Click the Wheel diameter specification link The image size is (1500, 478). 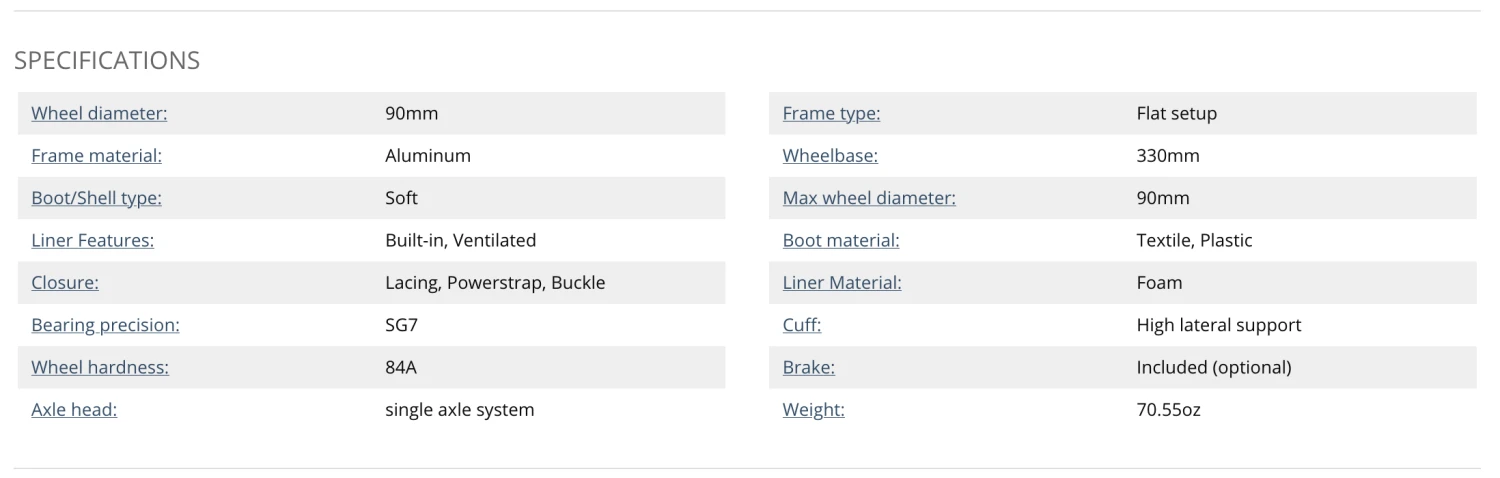pos(99,114)
